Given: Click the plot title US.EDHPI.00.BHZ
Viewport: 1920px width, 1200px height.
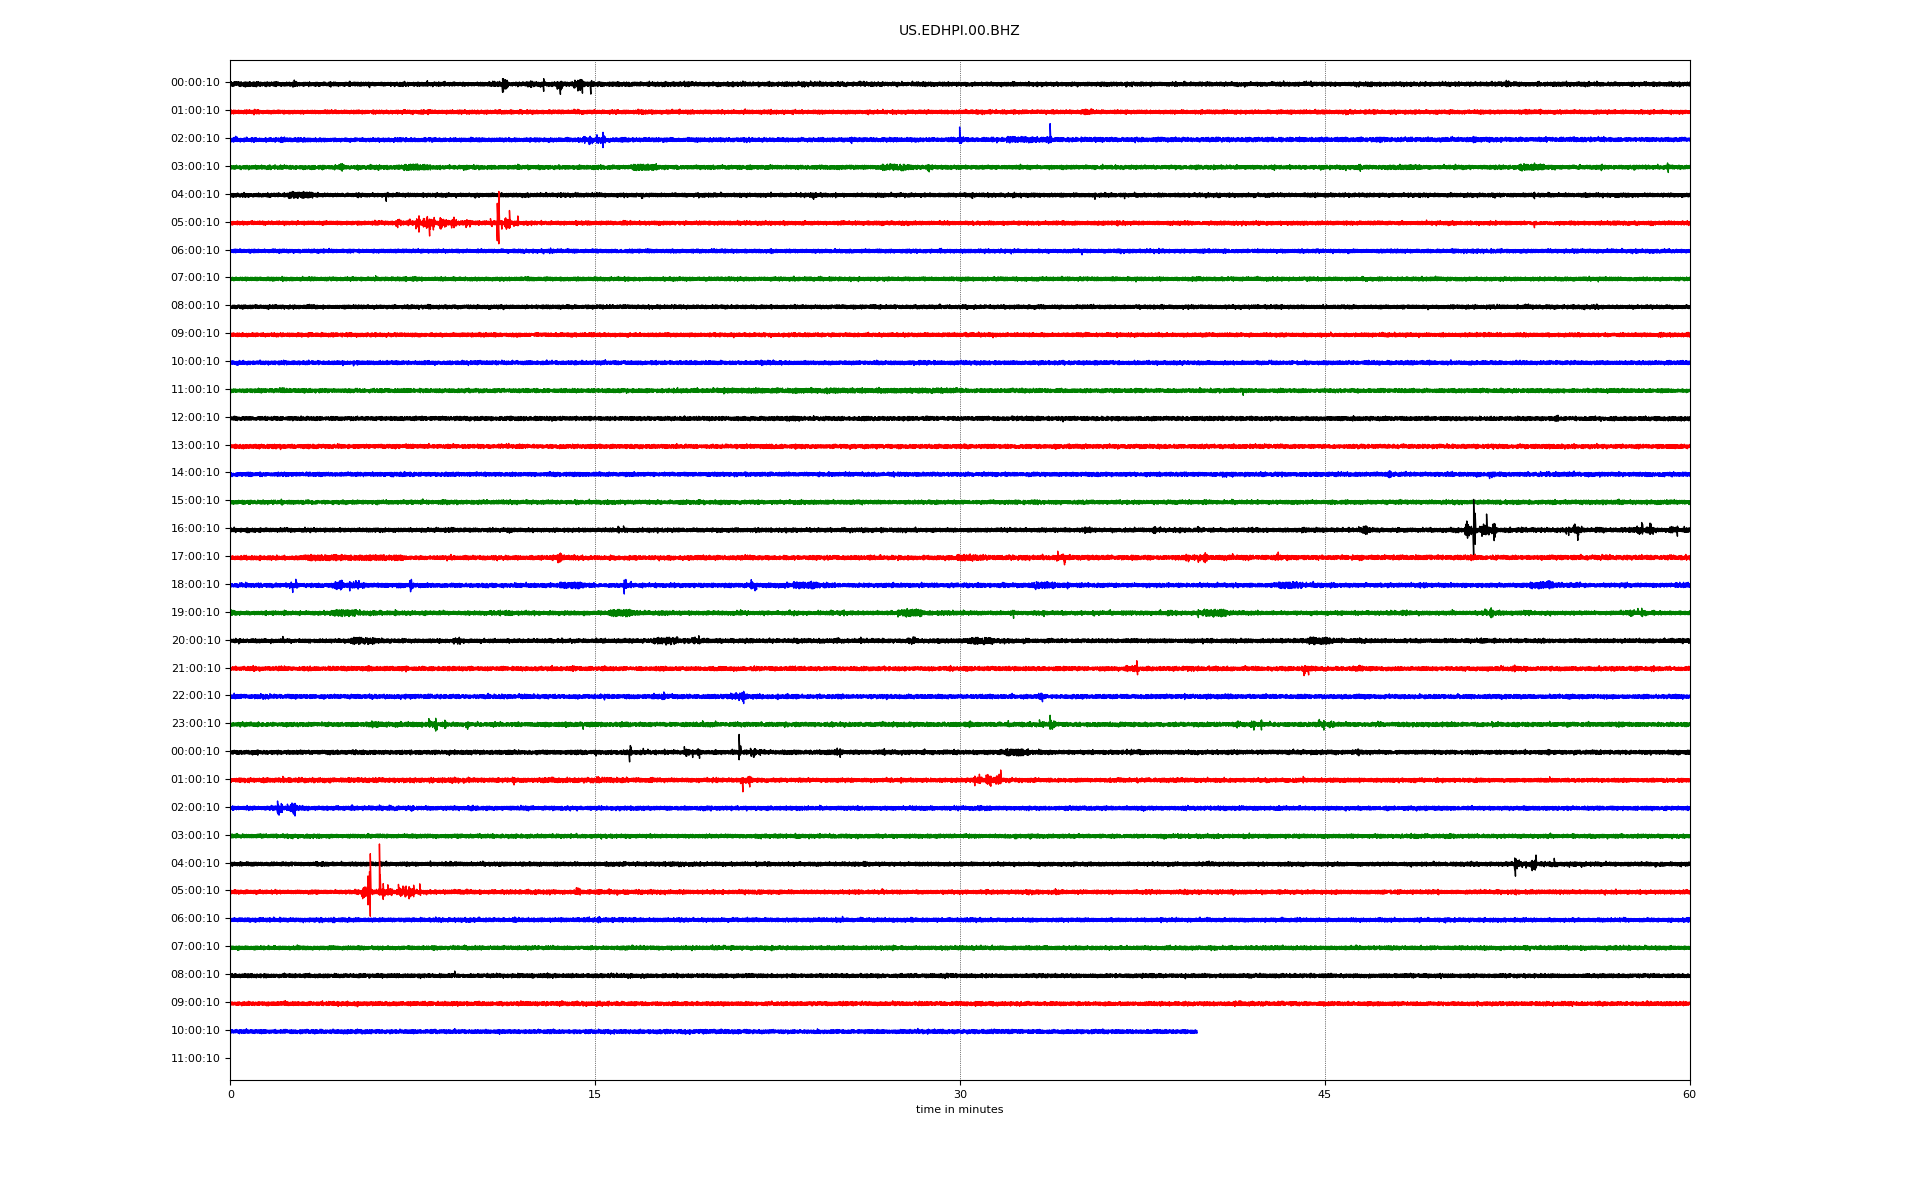Looking at the screenshot, I should pos(958,31).
